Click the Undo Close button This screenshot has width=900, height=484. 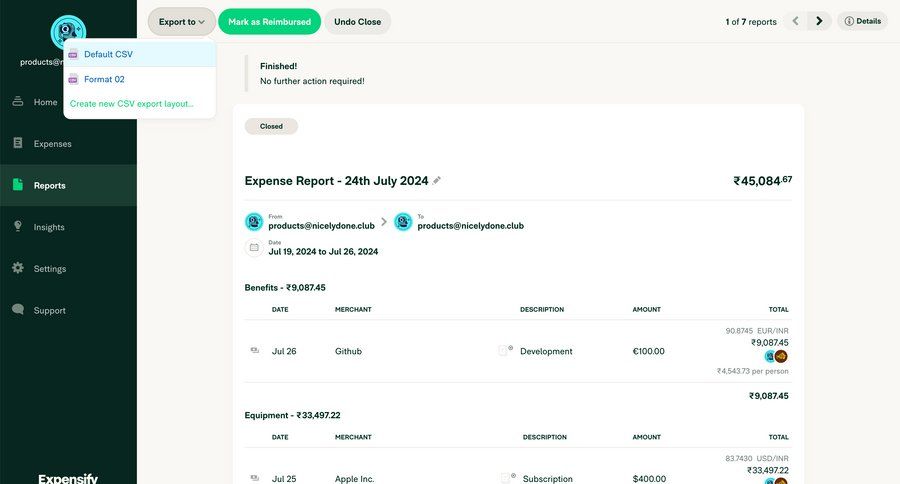[357, 22]
